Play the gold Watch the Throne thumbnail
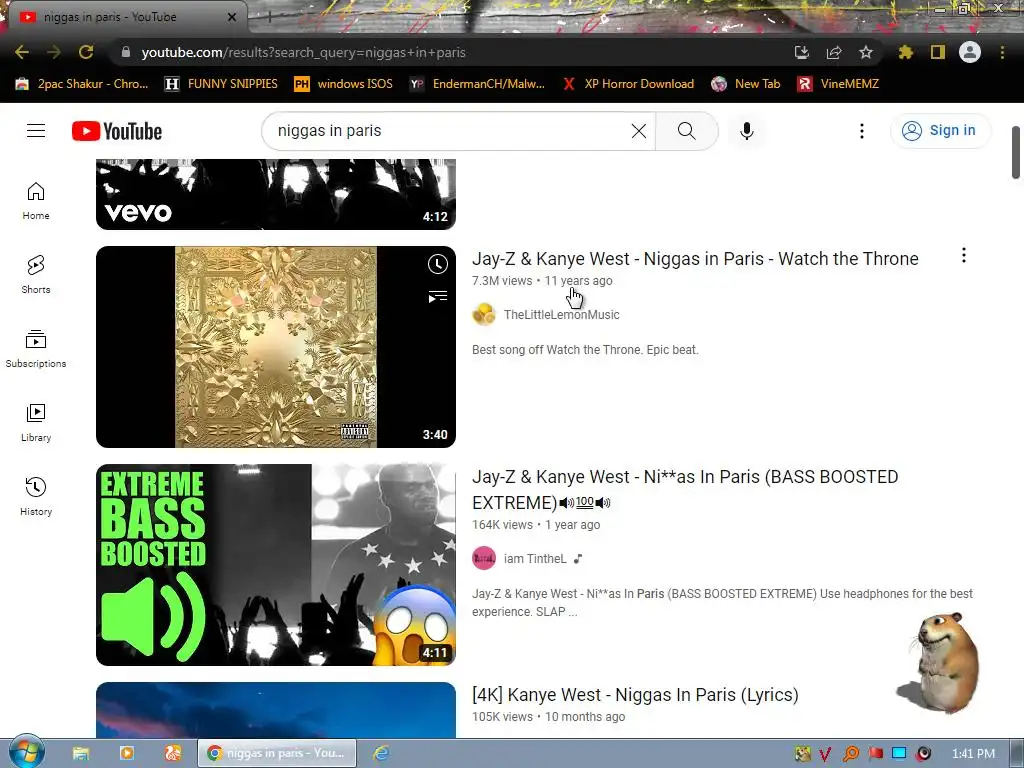The image size is (1024, 768). [x=276, y=347]
